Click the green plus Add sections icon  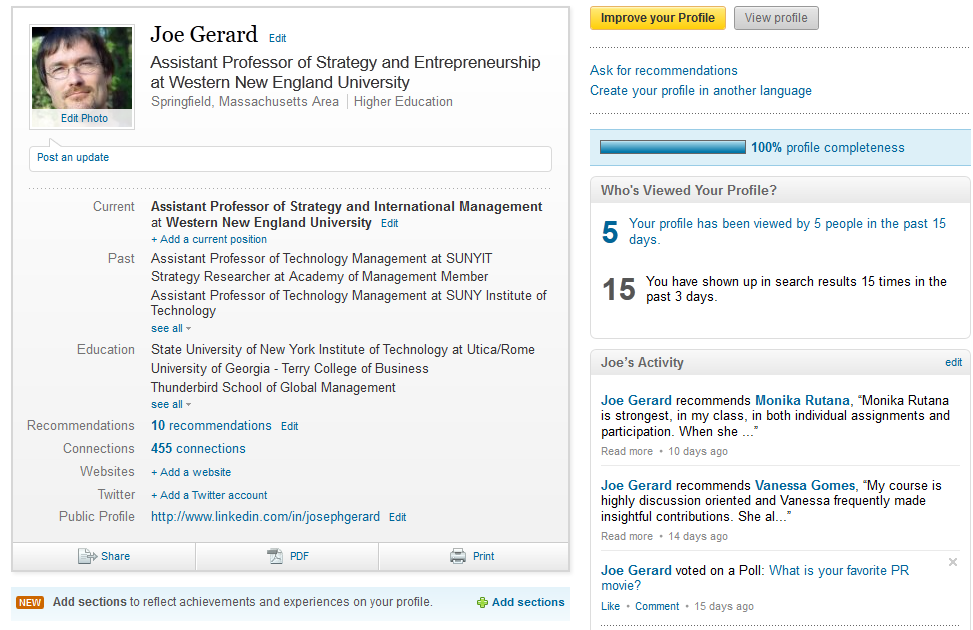pos(482,602)
